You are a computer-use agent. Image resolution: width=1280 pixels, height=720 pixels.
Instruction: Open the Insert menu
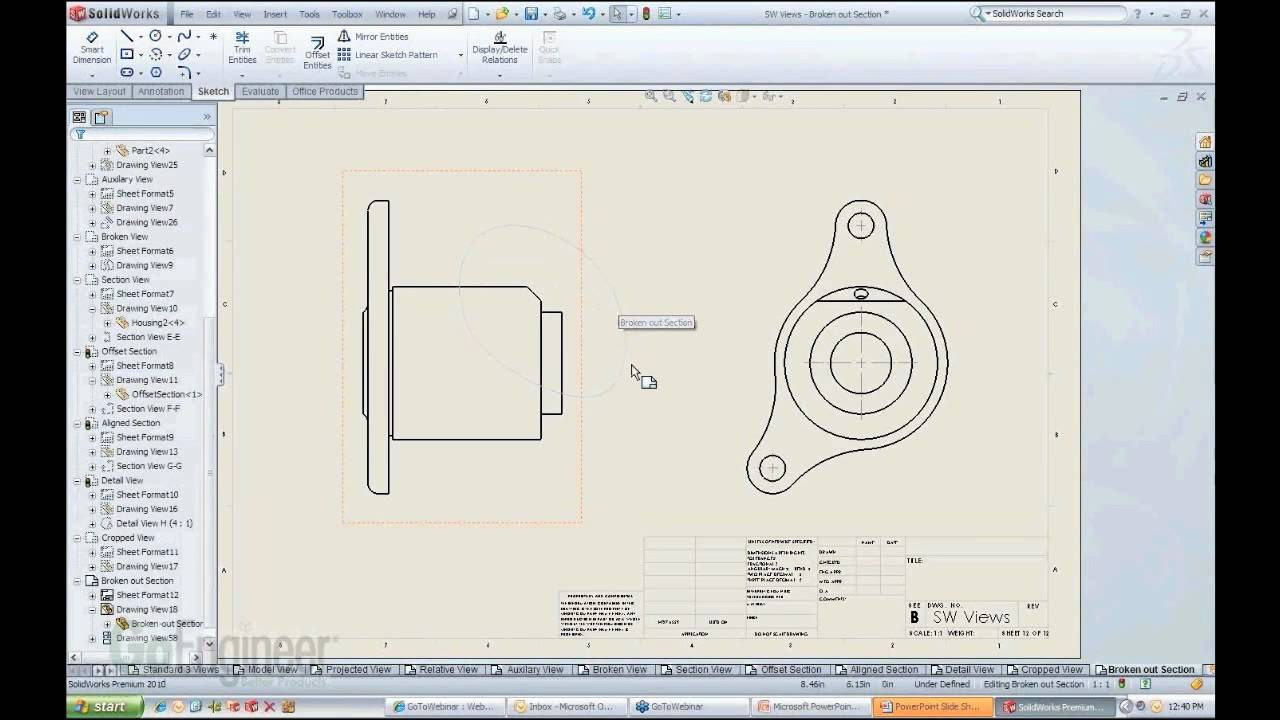coord(275,14)
